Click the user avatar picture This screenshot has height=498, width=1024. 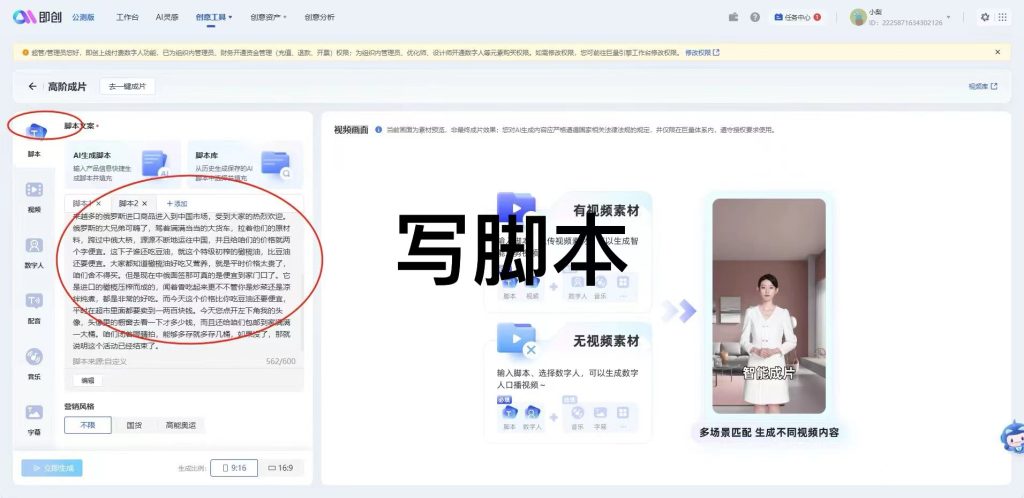tap(858, 18)
